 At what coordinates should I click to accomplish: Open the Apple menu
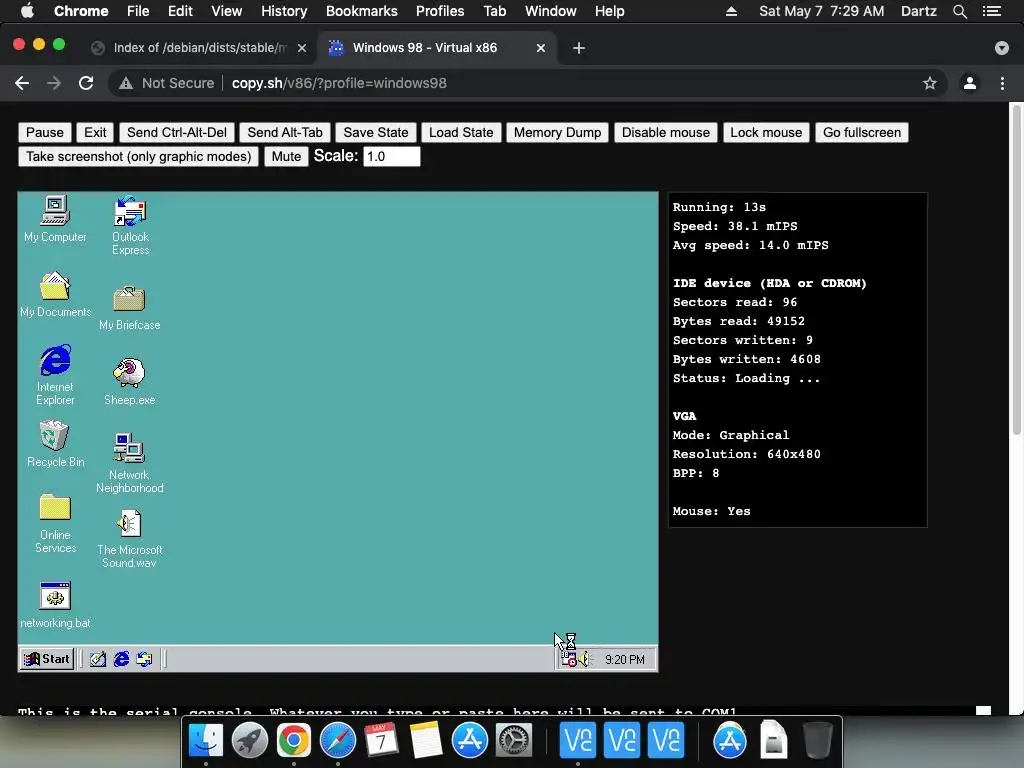click(27, 11)
